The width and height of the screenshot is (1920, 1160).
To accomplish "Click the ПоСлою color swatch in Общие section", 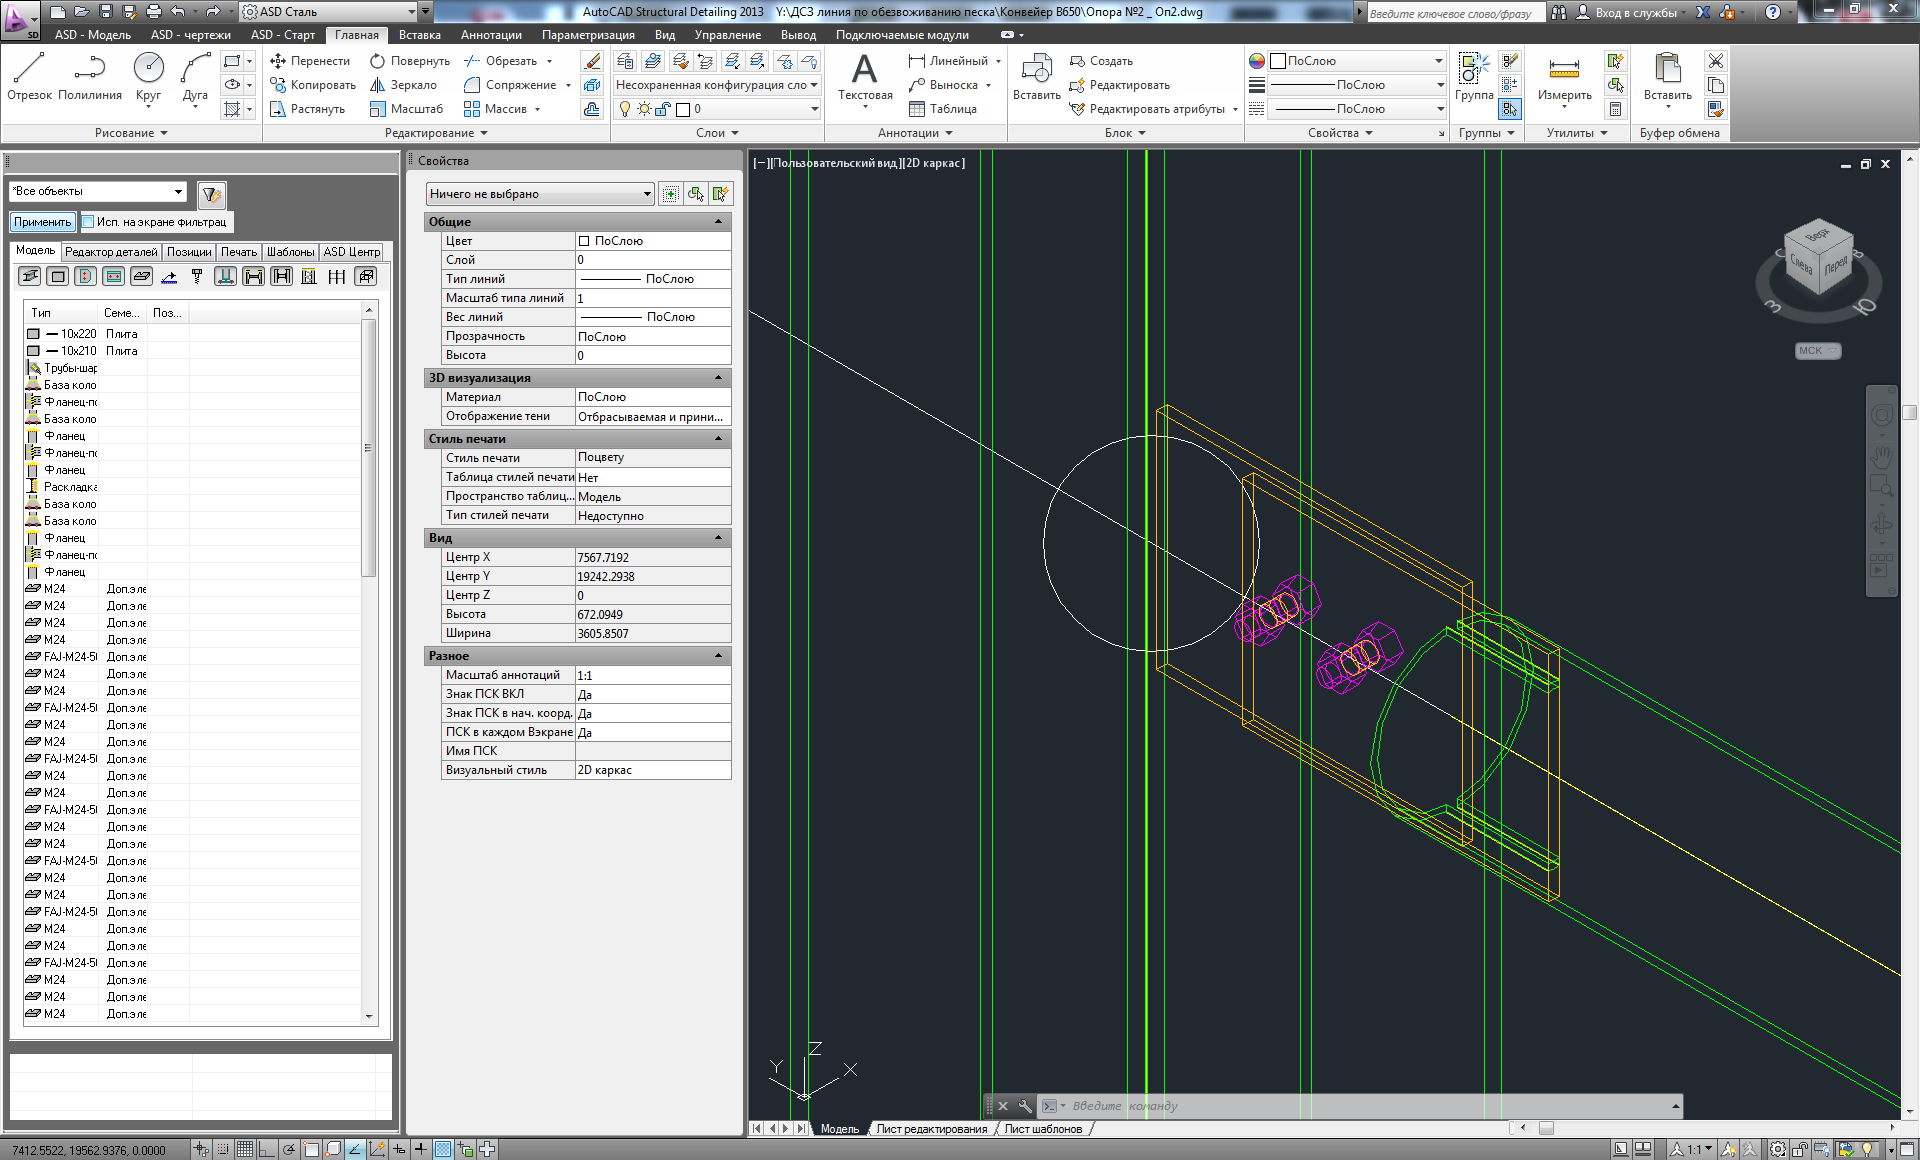I will [584, 240].
